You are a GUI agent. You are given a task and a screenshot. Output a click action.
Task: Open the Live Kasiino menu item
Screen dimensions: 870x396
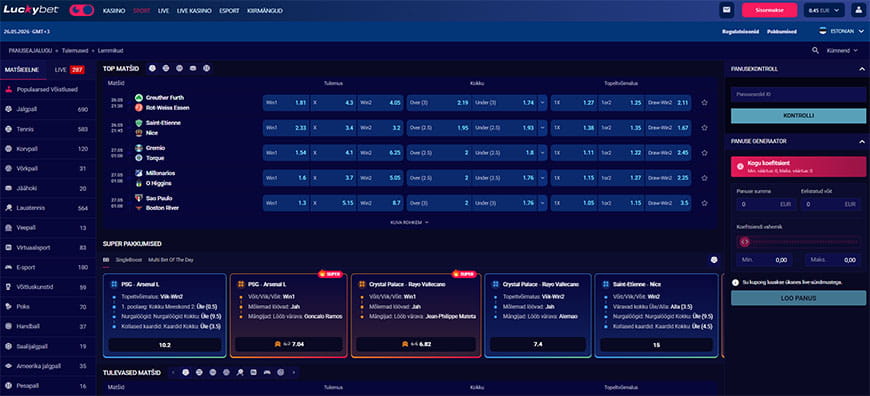pyautogui.click(x=194, y=11)
